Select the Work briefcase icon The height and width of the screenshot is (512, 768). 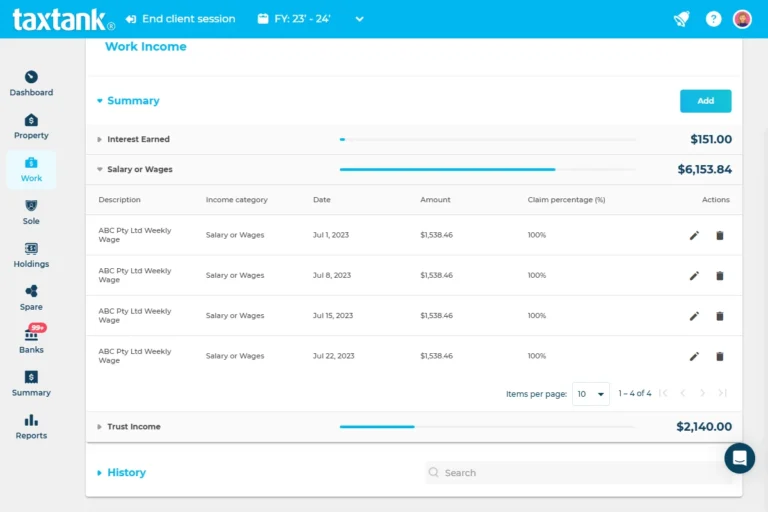click(31, 163)
